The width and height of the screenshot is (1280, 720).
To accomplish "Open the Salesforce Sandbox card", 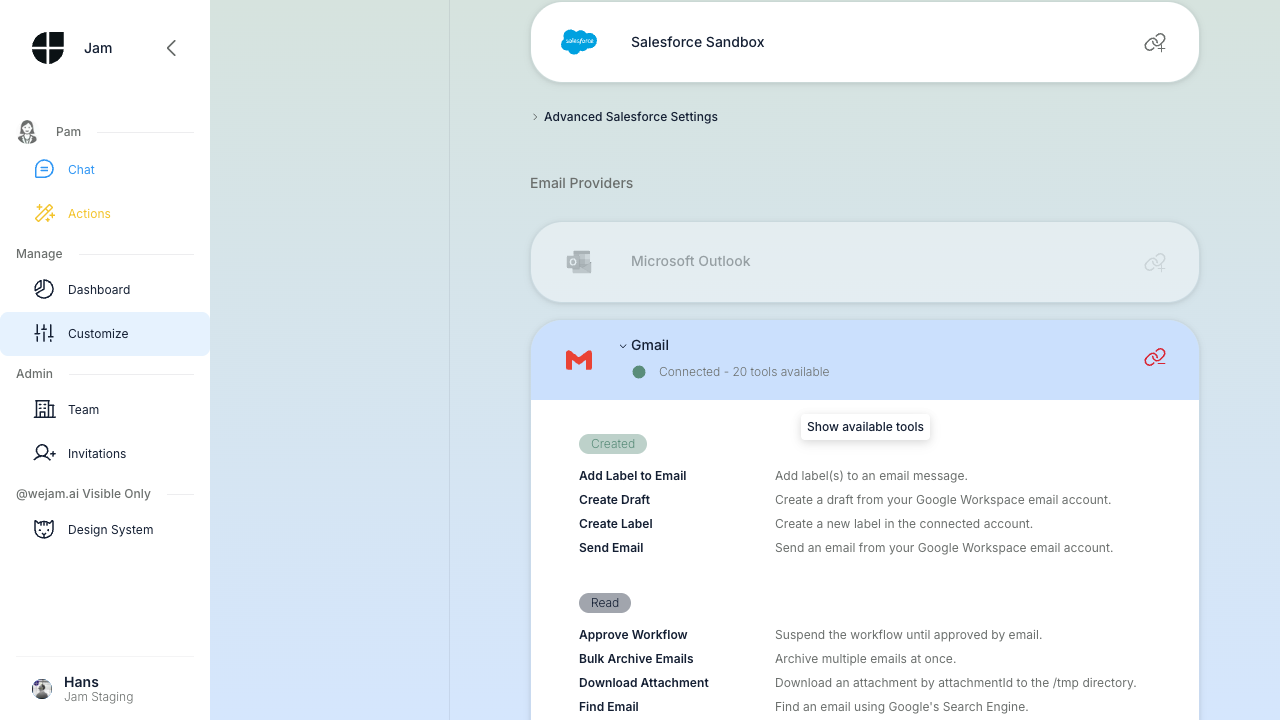I will [x=865, y=42].
